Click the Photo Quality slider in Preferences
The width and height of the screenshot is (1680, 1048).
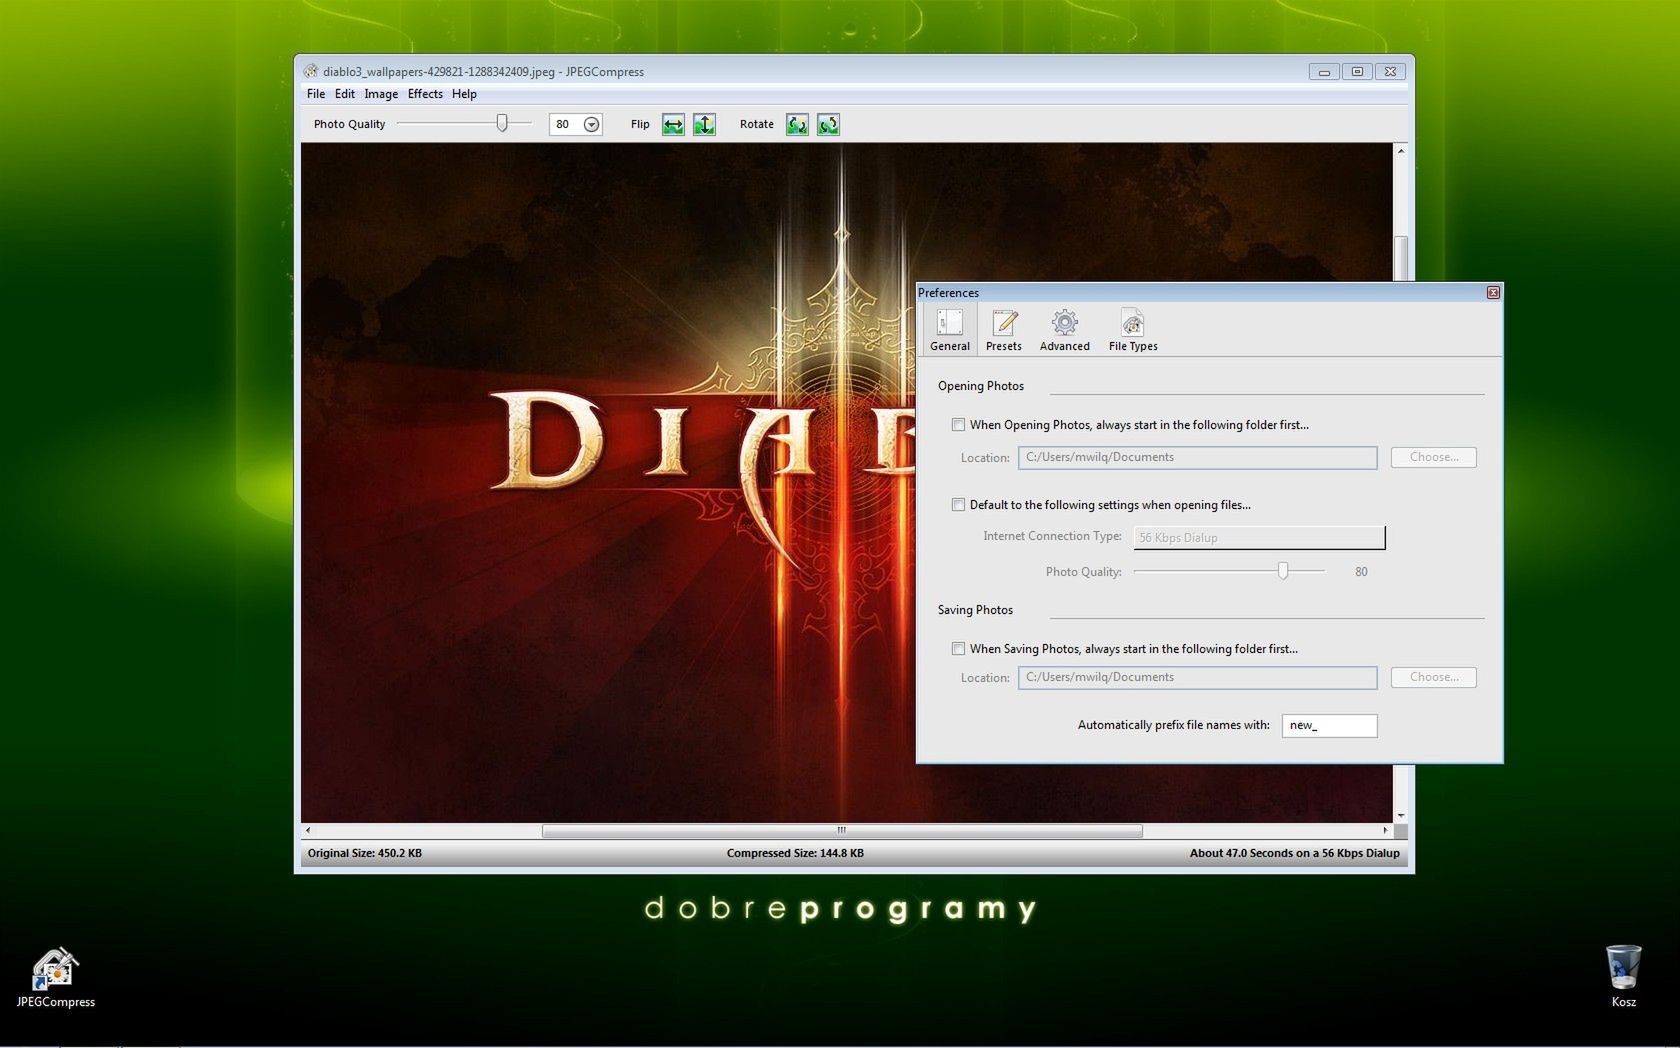pos(1229,571)
